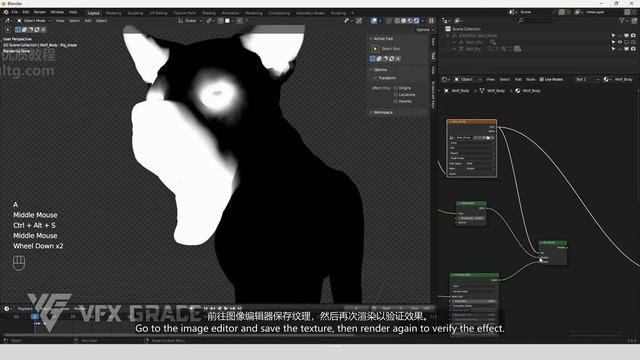Image resolution: width=640 pixels, height=360 pixels.
Task: Enable the Origins checkbox
Action: coord(396,88)
